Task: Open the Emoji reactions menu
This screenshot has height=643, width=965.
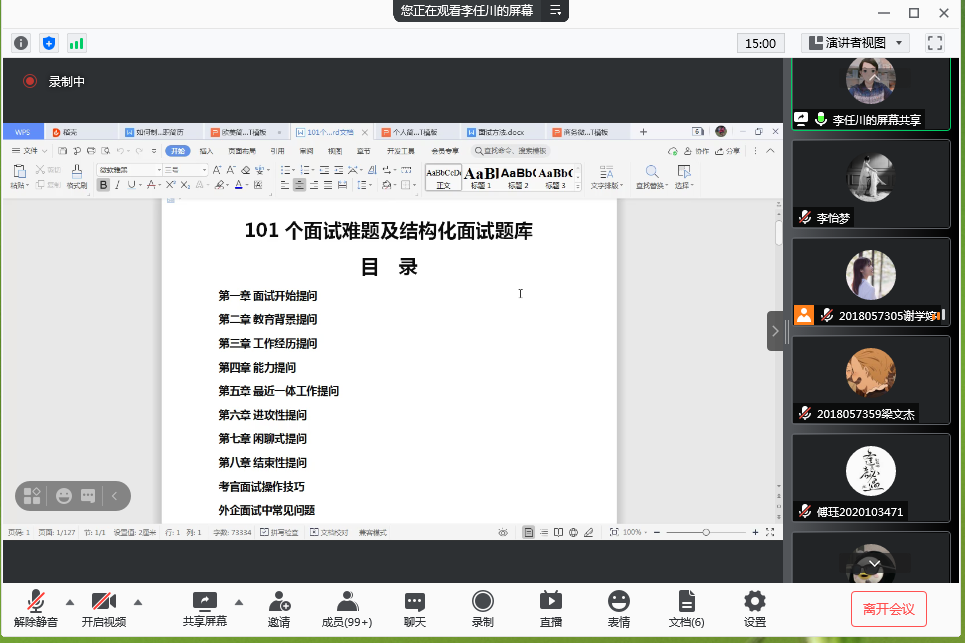Action: pos(619,602)
